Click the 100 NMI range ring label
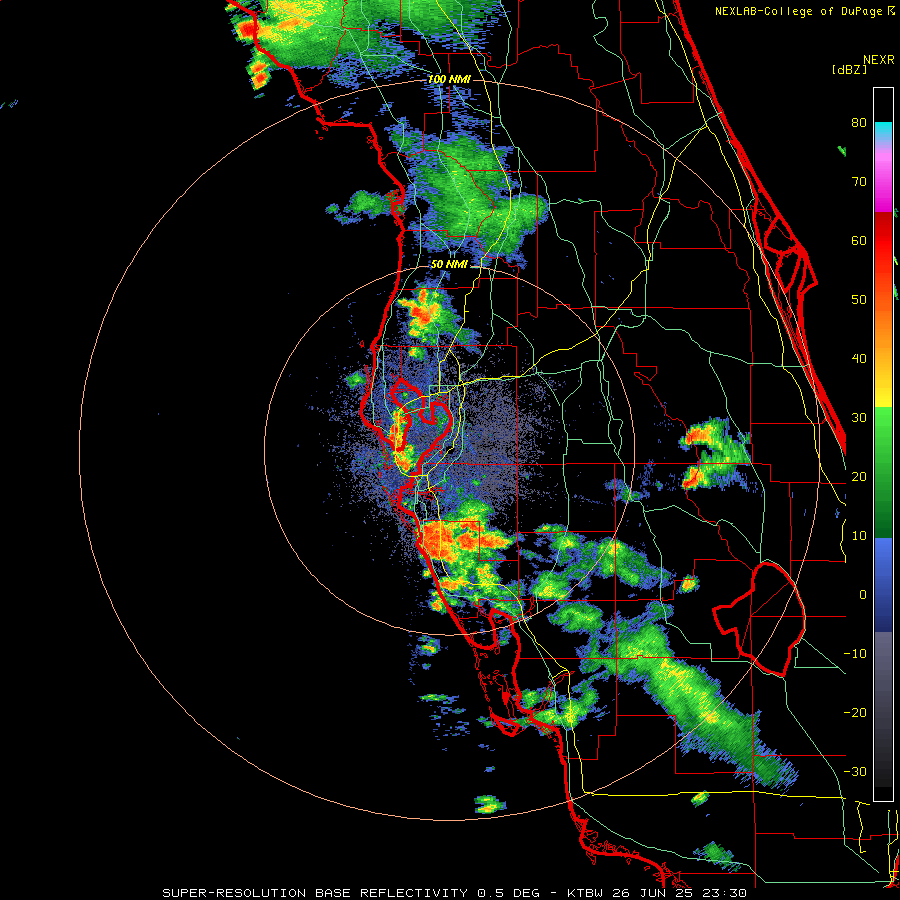This screenshot has width=900, height=900. pos(449,79)
